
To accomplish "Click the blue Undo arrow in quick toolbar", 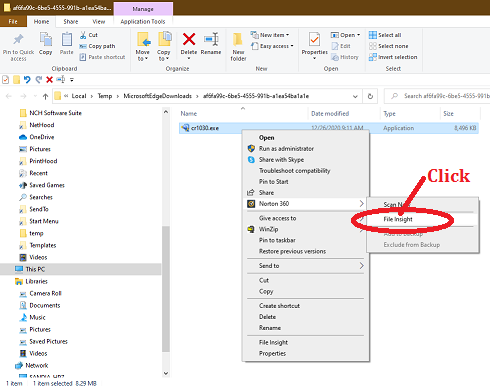I will [x=27, y=79].
